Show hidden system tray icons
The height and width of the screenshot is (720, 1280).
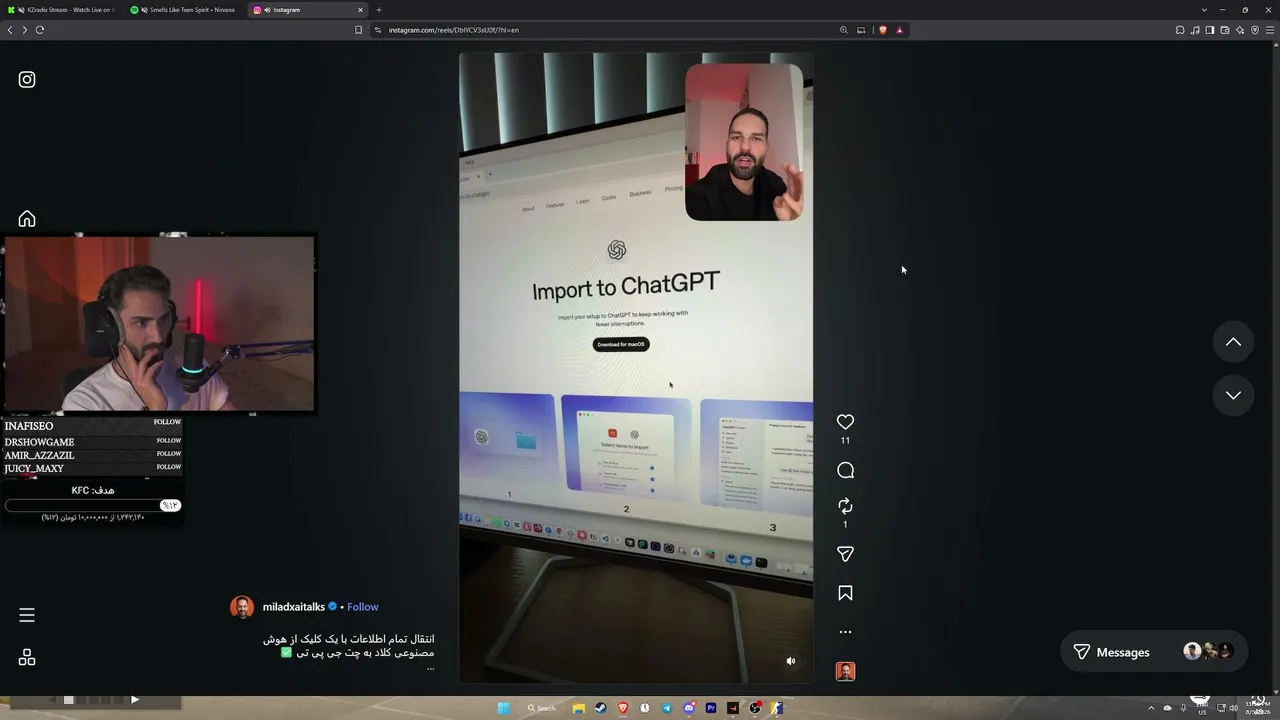1151,708
